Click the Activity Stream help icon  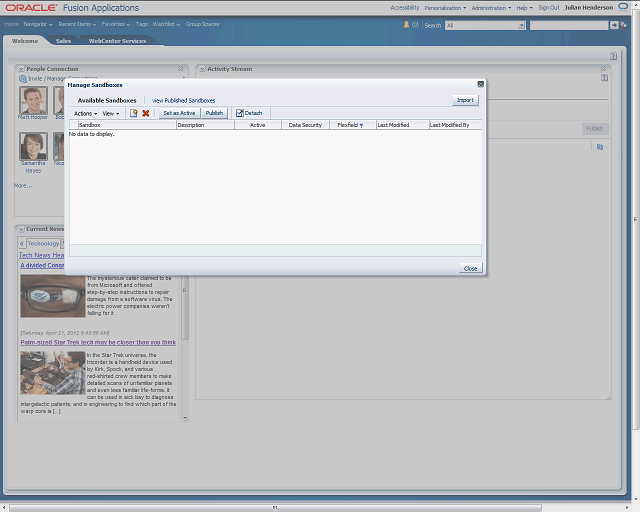coord(604,78)
